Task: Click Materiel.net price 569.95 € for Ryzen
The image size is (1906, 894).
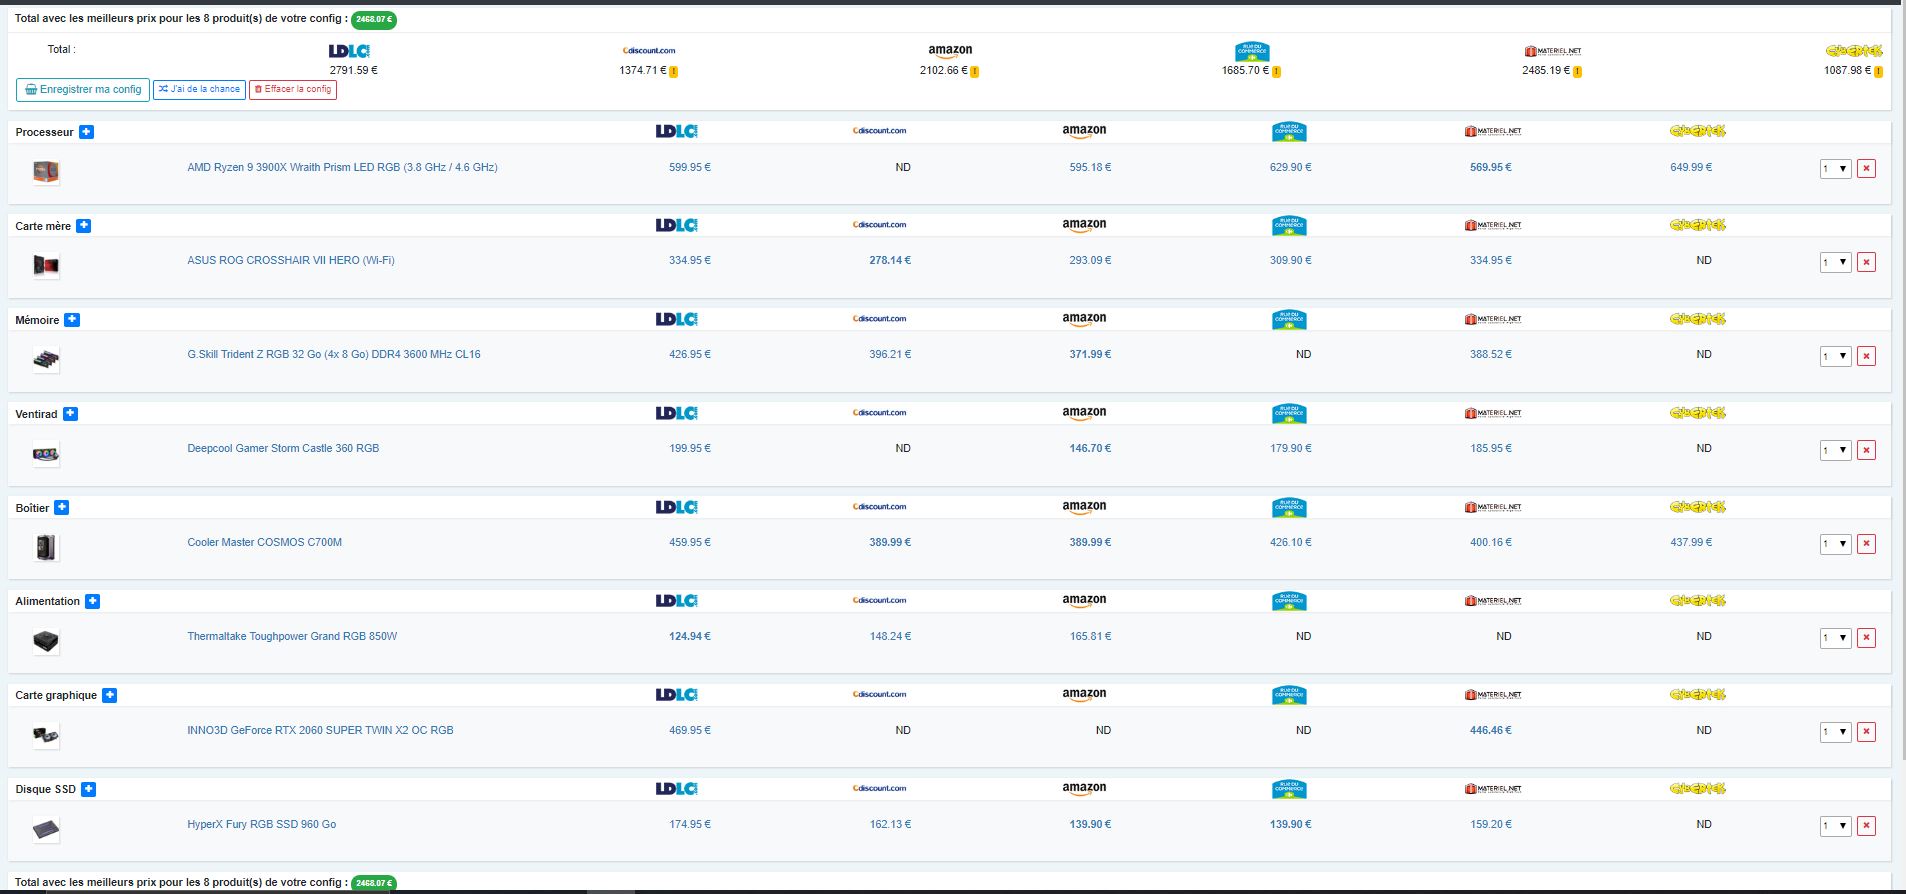Action: (x=1490, y=167)
